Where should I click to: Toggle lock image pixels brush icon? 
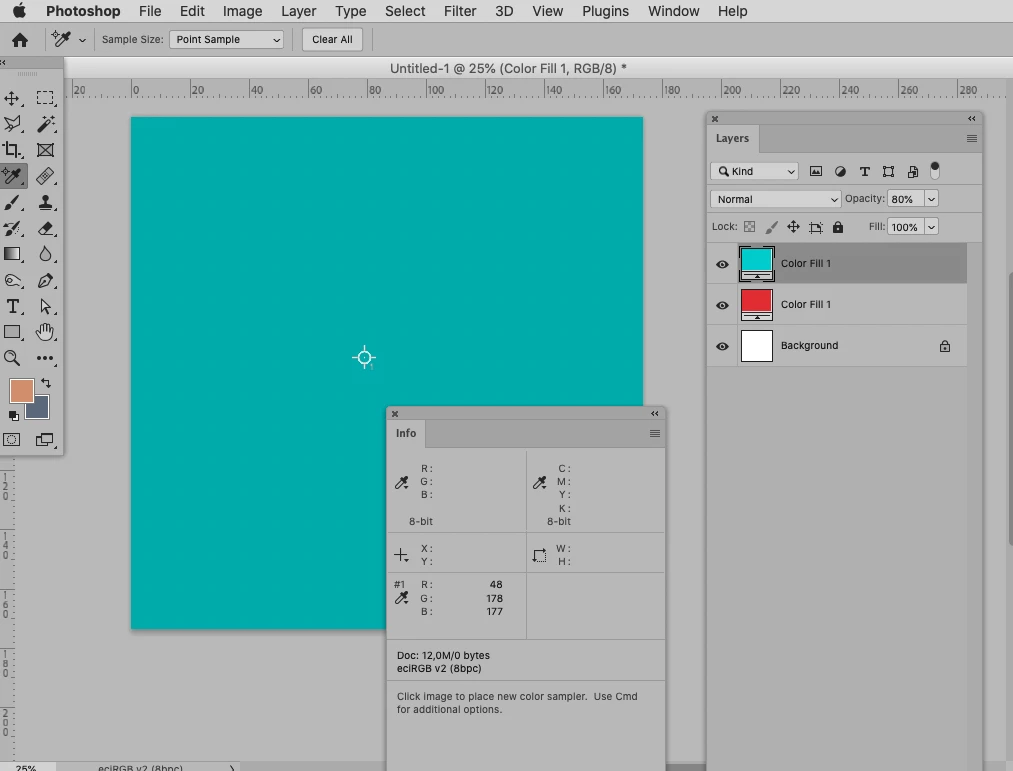click(771, 227)
